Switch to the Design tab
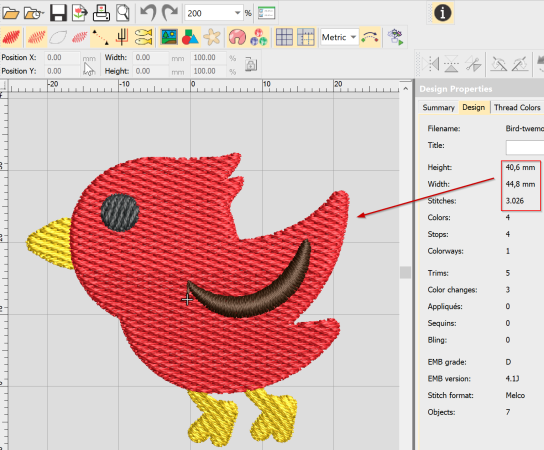Image resolution: width=544 pixels, height=450 pixels. click(x=474, y=108)
